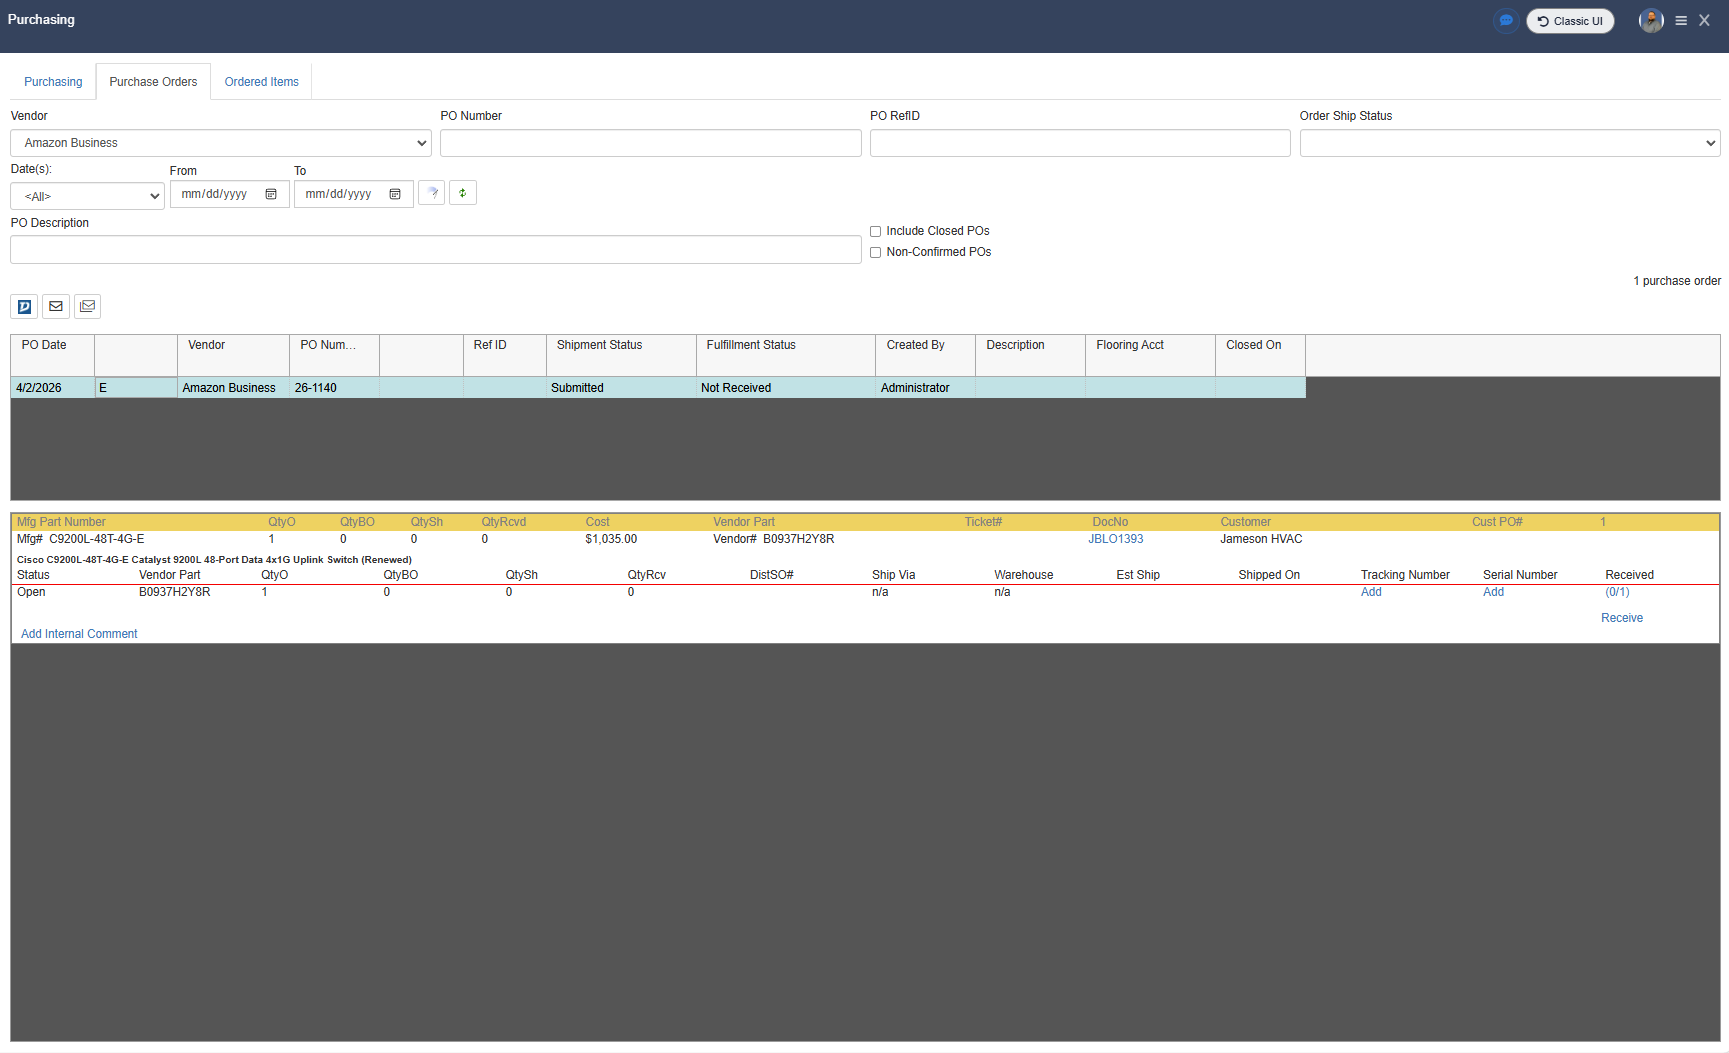Switch to Classic UI
Viewport: 1729px width, 1053px height.
(x=1570, y=21)
